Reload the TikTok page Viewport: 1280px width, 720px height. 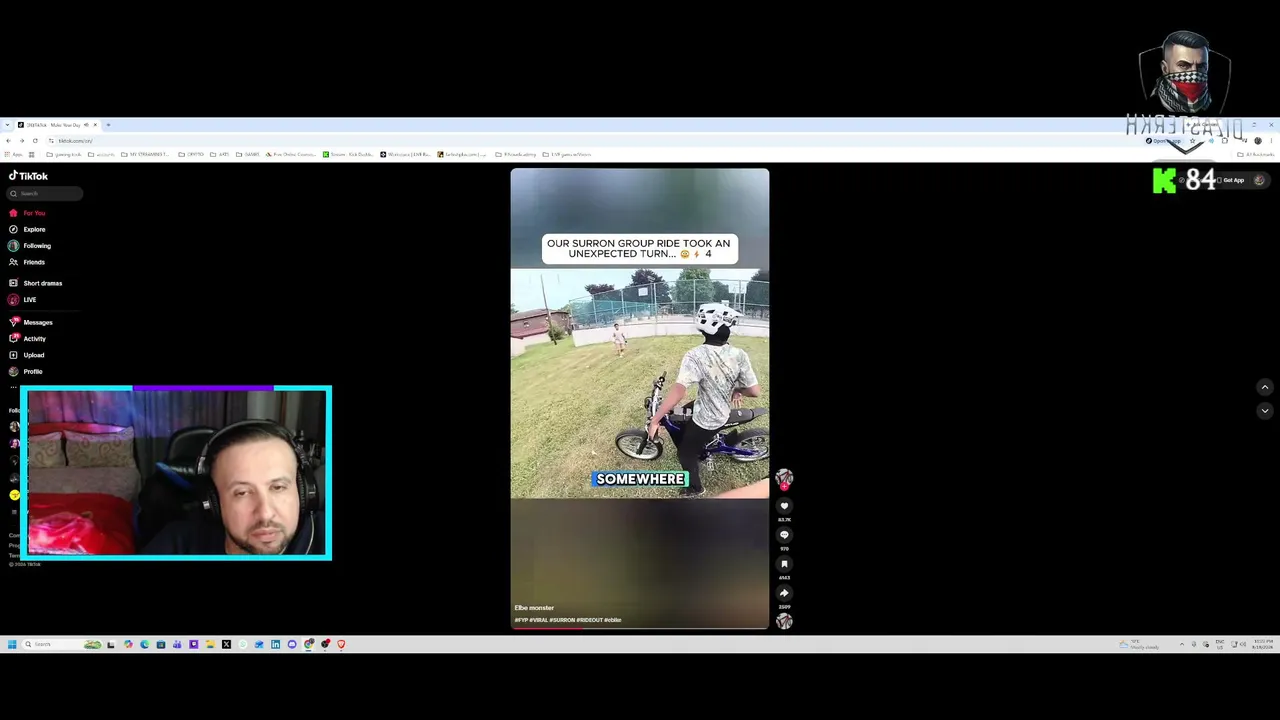pyautogui.click(x=35, y=140)
